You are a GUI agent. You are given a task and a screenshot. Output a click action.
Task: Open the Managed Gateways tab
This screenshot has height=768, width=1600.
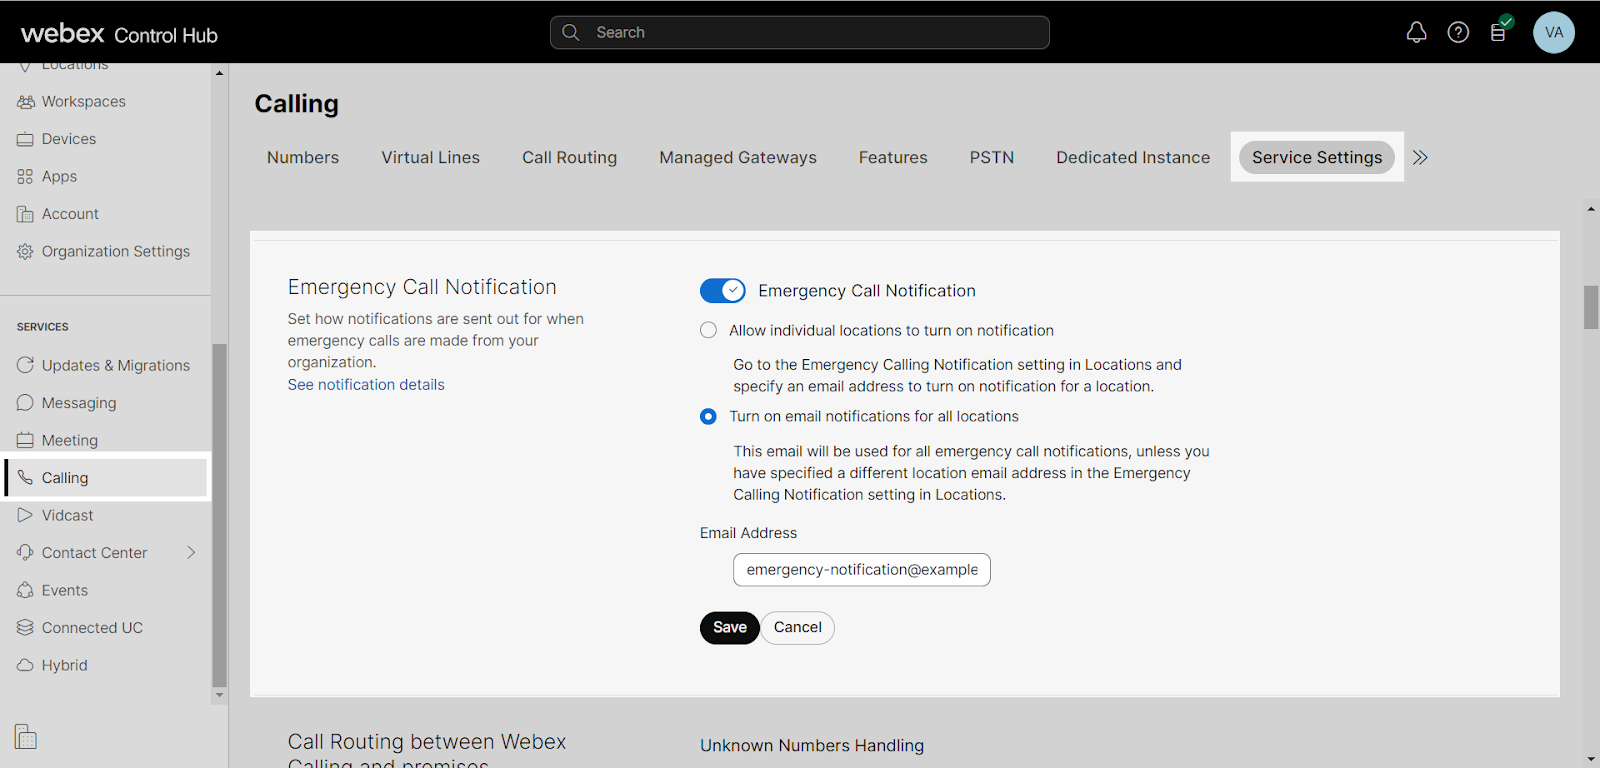click(x=738, y=158)
